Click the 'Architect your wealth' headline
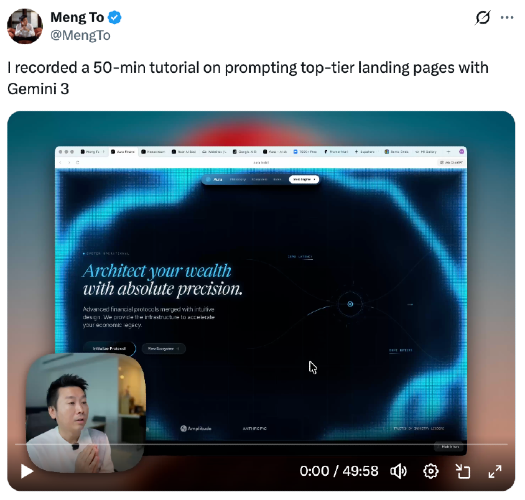The width and height of the screenshot is (525, 500). 162,280
